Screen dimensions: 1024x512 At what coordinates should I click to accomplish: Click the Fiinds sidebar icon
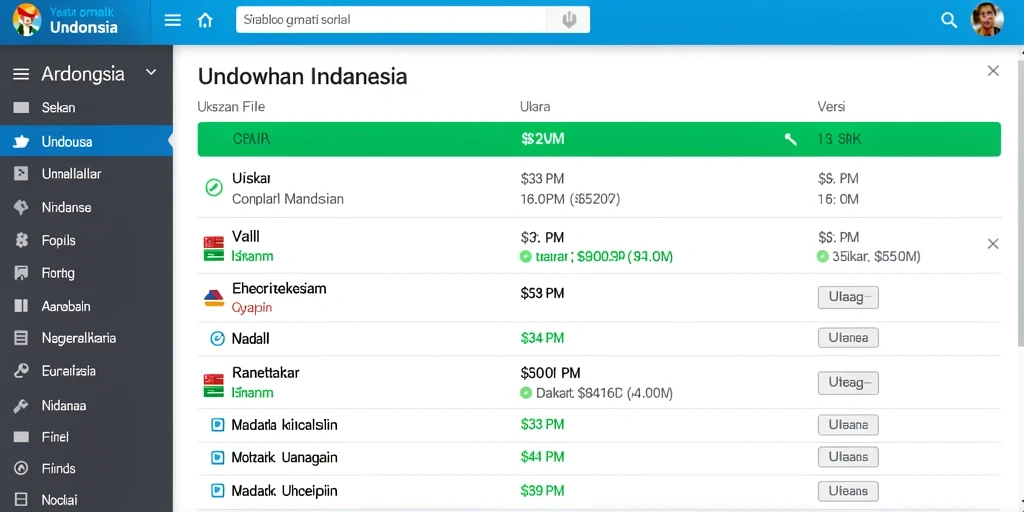point(21,468)
